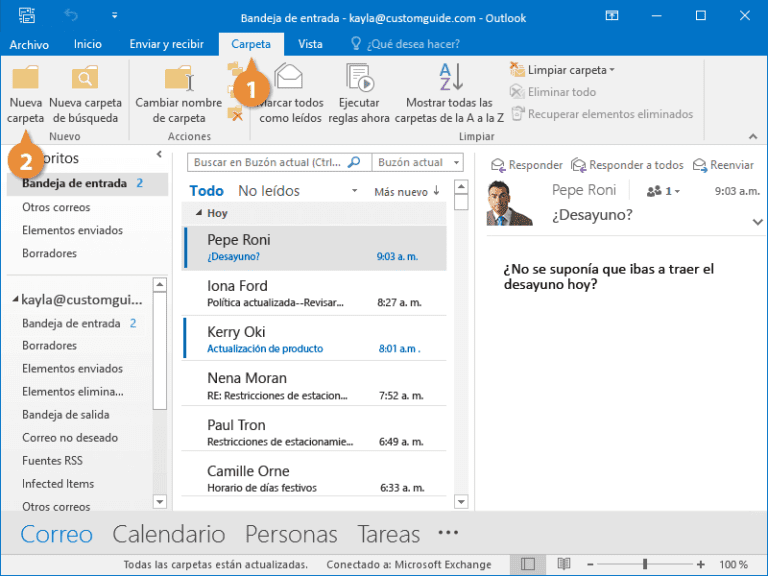Click the Nueva carpeta icon

pos(25,79)
